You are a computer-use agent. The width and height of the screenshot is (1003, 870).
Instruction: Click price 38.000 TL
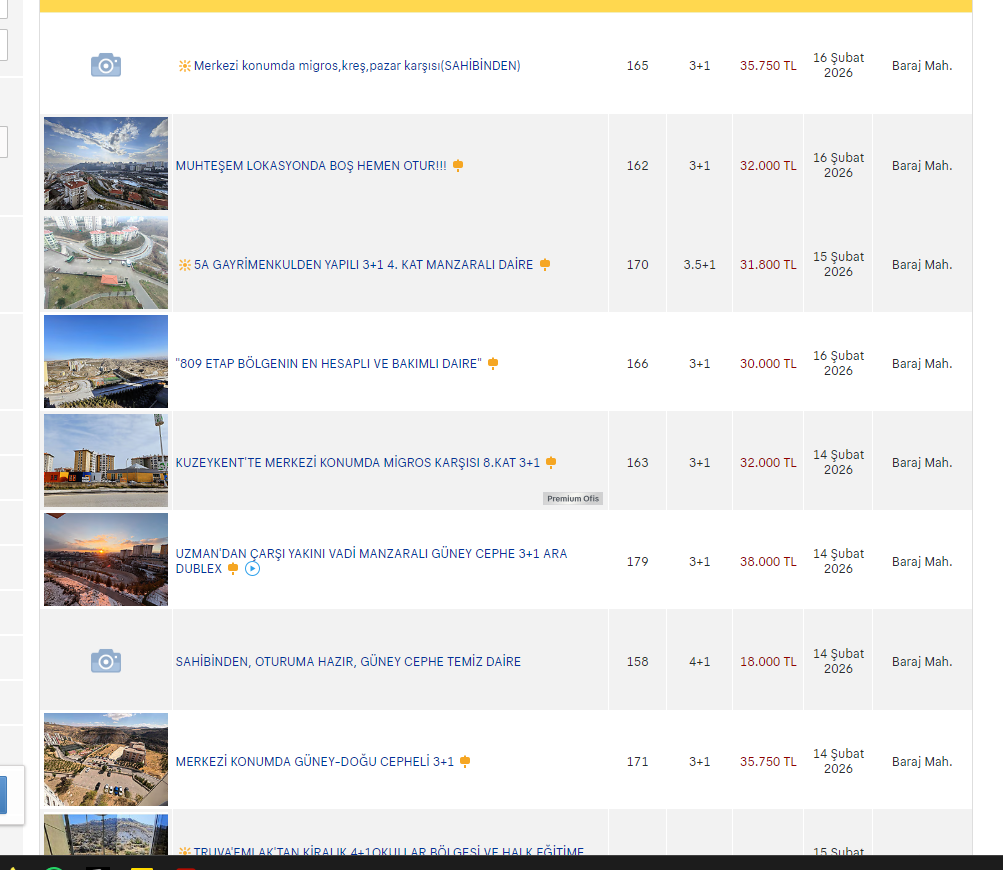tap(768, 562)
